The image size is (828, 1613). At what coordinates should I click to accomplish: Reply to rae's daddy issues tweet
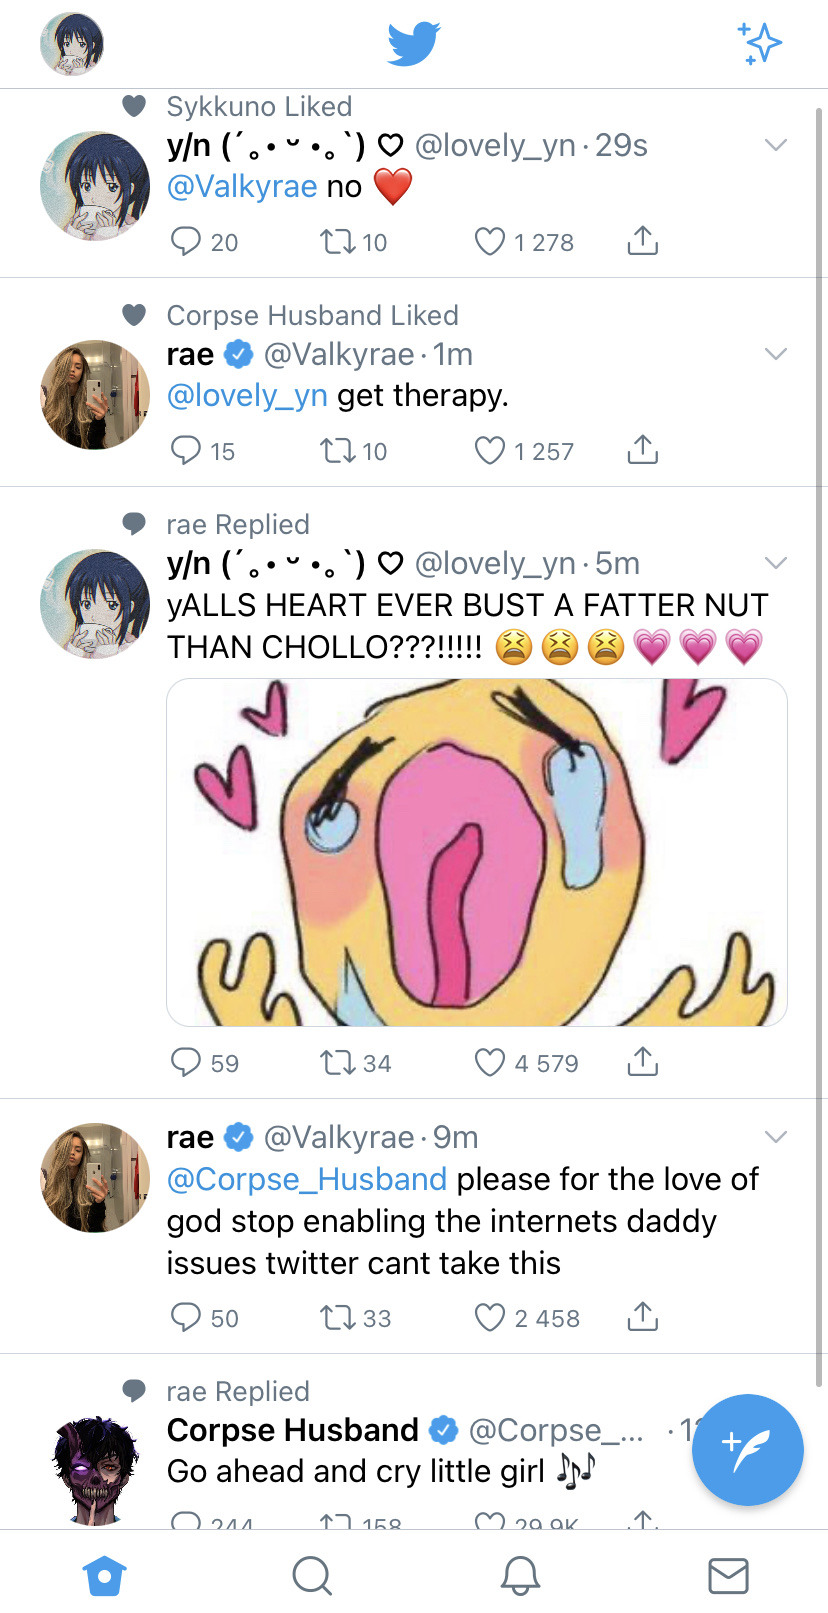pos(186,1318)
